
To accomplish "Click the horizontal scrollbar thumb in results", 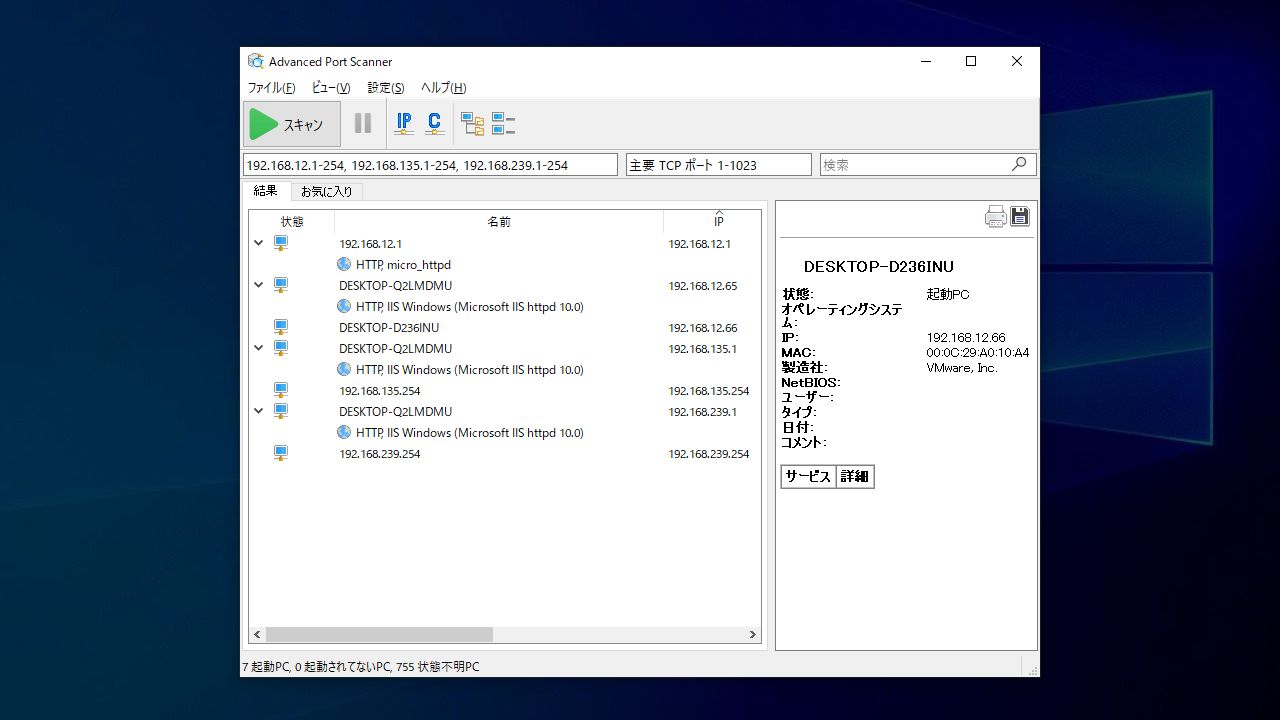I will [379, 634].
